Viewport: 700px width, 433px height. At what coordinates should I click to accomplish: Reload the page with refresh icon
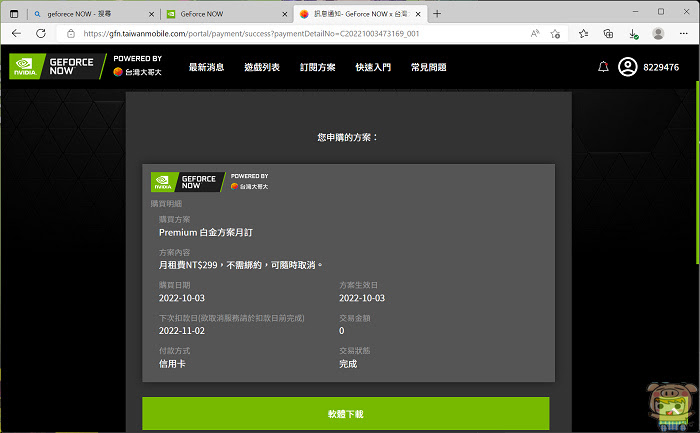point(41,33)
